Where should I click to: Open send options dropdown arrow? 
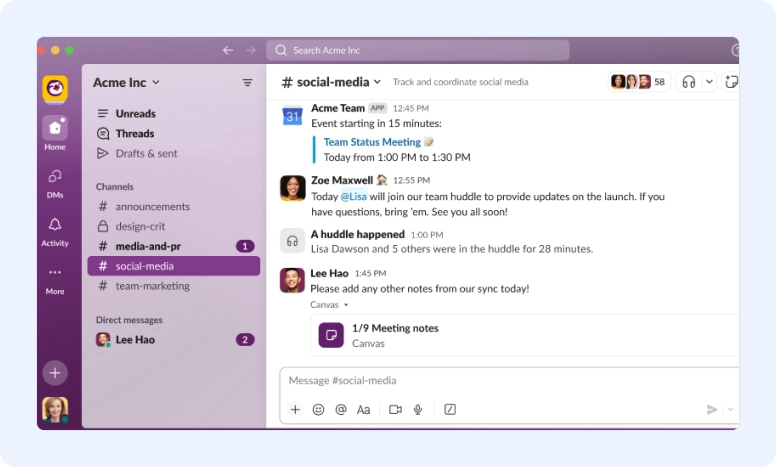730,409
